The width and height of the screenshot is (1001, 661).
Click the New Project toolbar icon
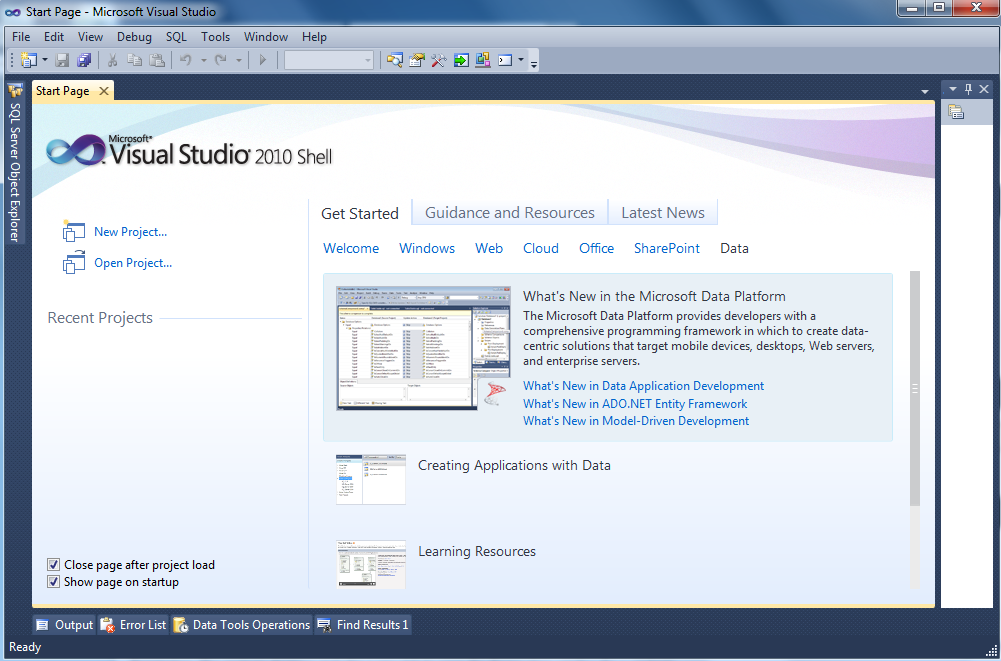29,60
